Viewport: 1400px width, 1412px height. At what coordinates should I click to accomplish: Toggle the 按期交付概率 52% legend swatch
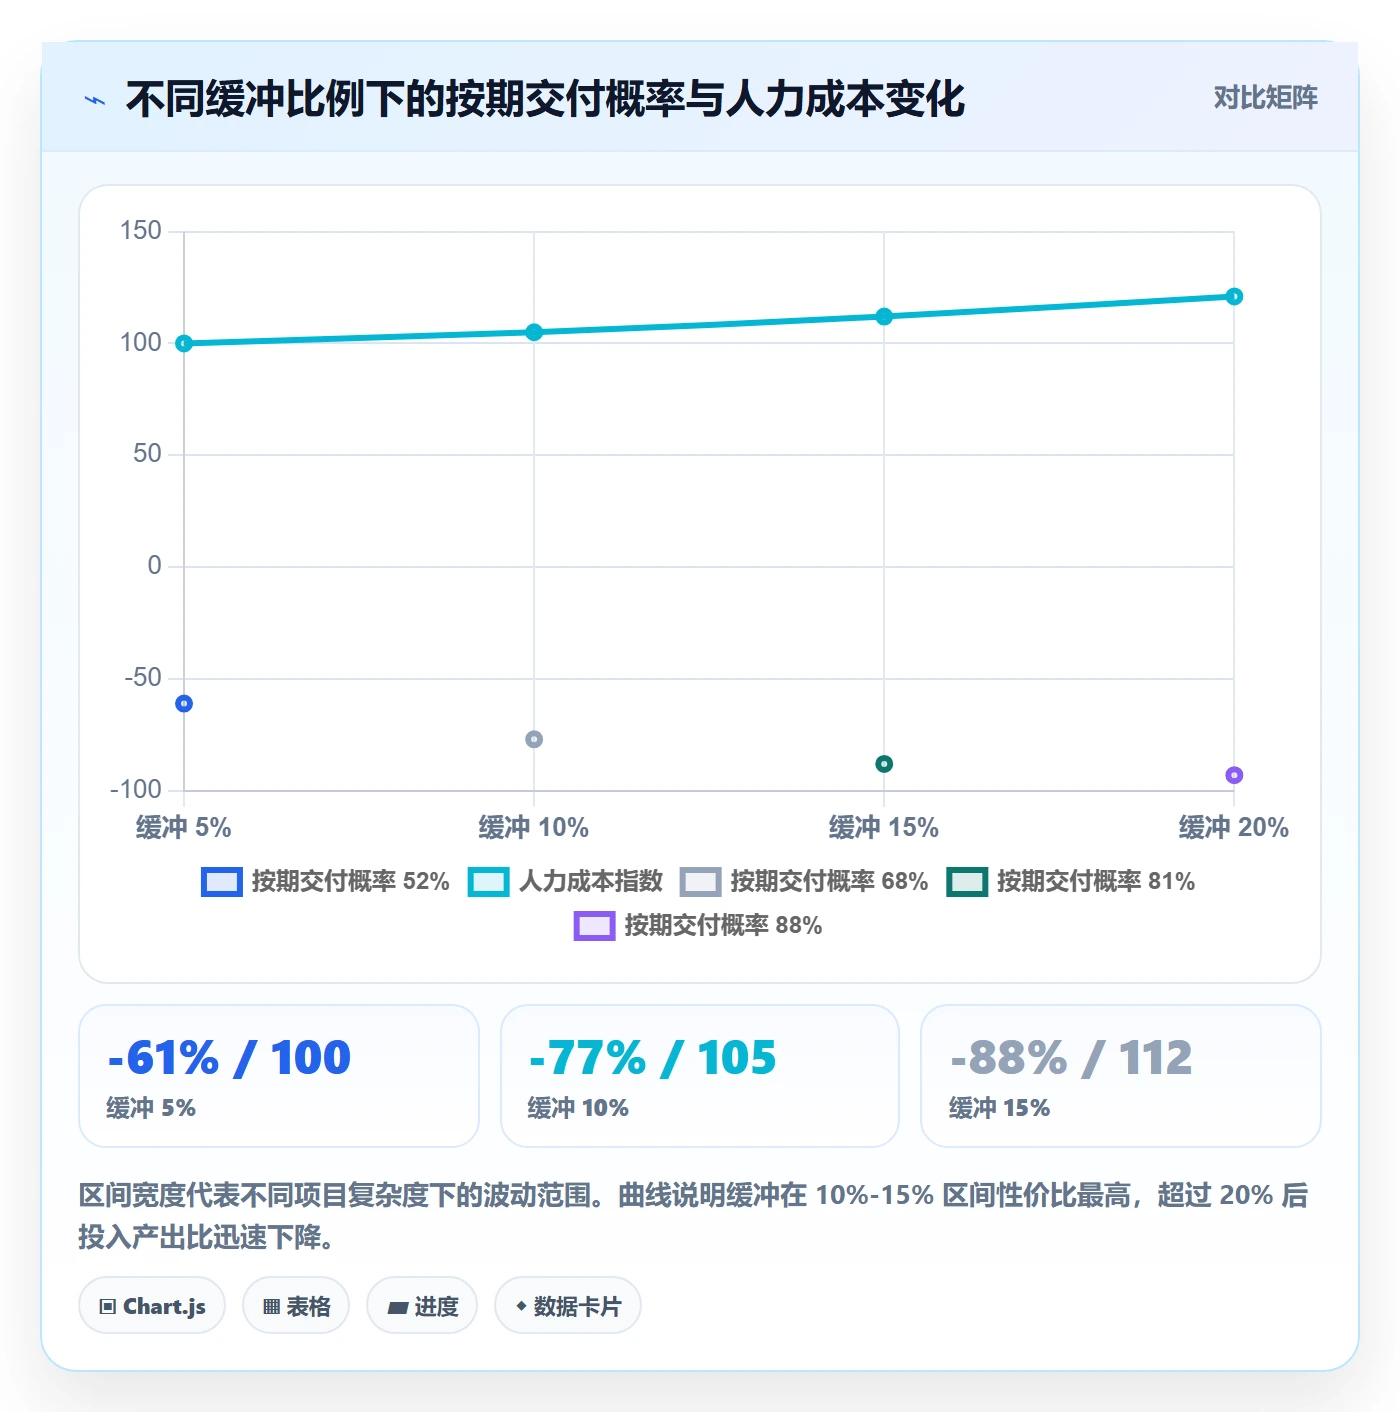(x=221, y=882)
